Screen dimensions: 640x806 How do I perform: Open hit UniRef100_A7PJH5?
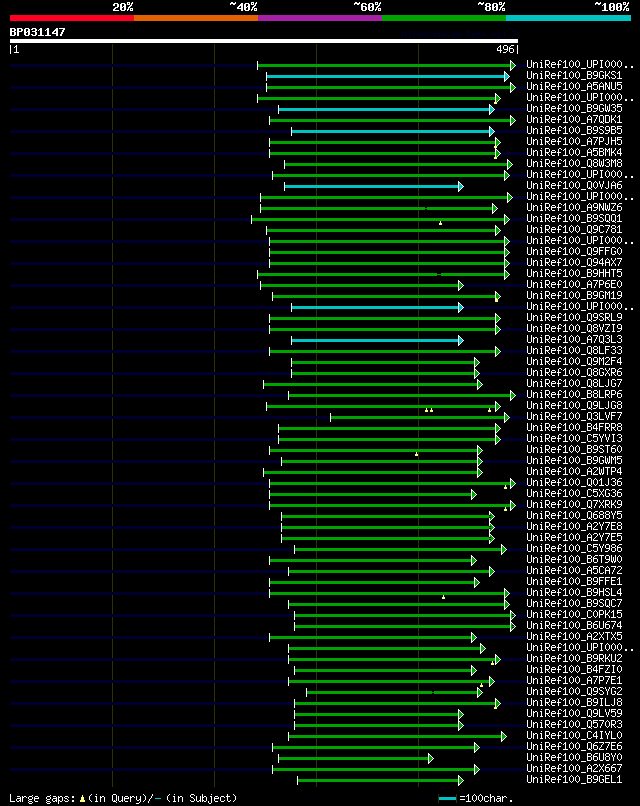click(574, 141)
